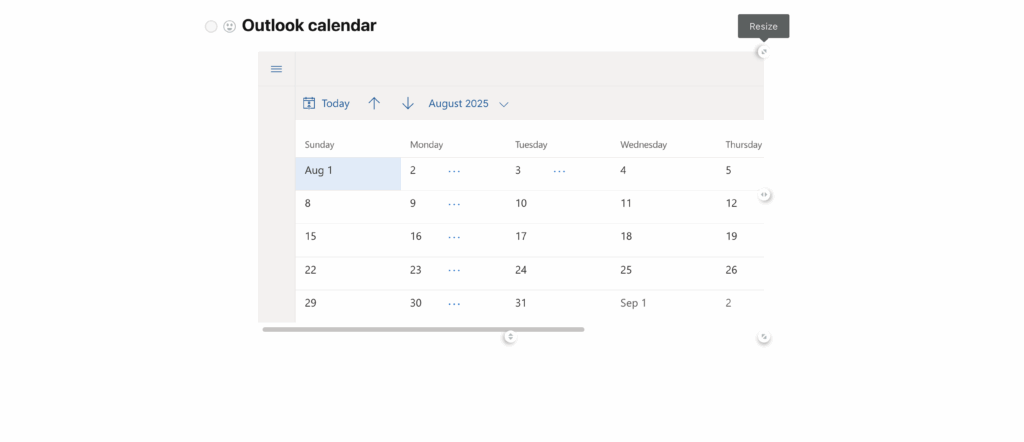This screenshot has height=442, width=1024.
Task: Click the top-right corner resize handle
Action: tap(763, 52)
